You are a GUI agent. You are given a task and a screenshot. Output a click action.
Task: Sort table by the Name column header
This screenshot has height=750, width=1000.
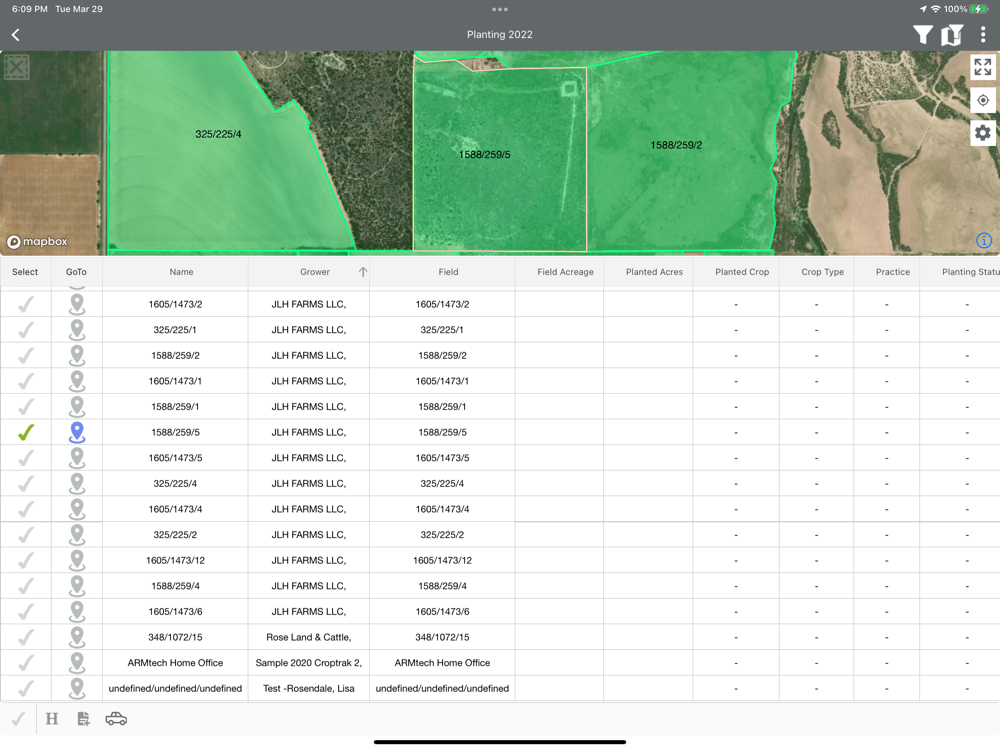(x=181, y=272)
